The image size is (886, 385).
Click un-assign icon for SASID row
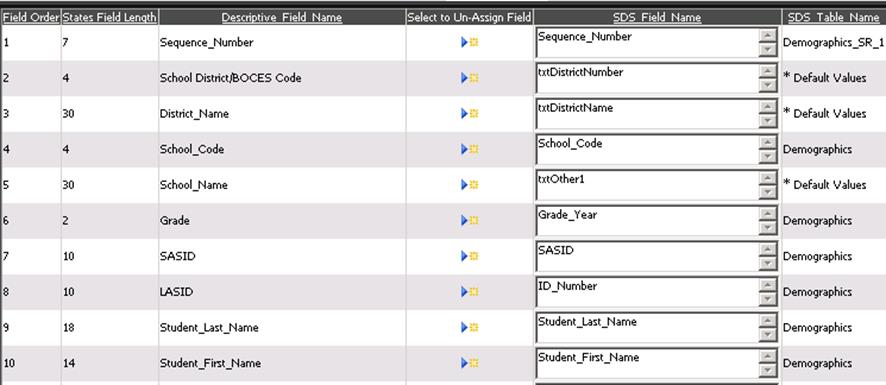tap(470, 256)
